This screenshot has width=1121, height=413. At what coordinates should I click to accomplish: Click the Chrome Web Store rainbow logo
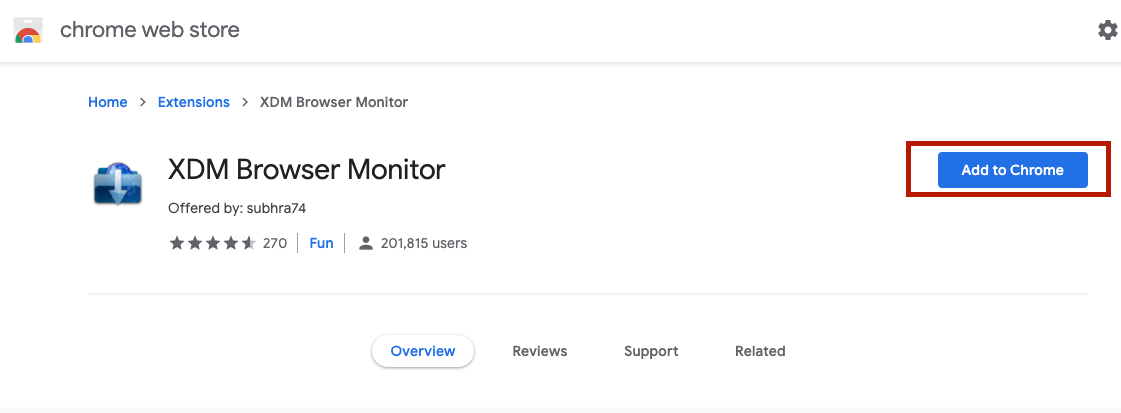point(27,31)
